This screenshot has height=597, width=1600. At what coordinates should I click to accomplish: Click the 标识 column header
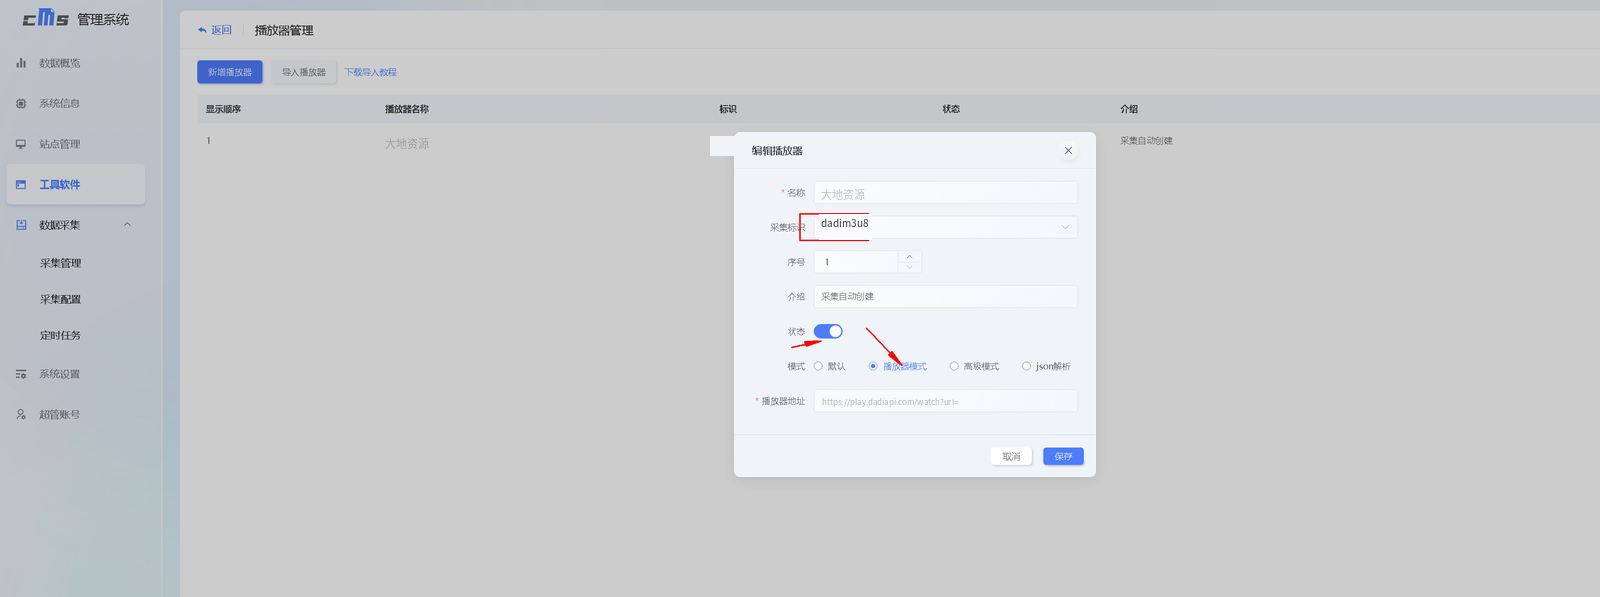pyautogui.click(x=728, y=109)
